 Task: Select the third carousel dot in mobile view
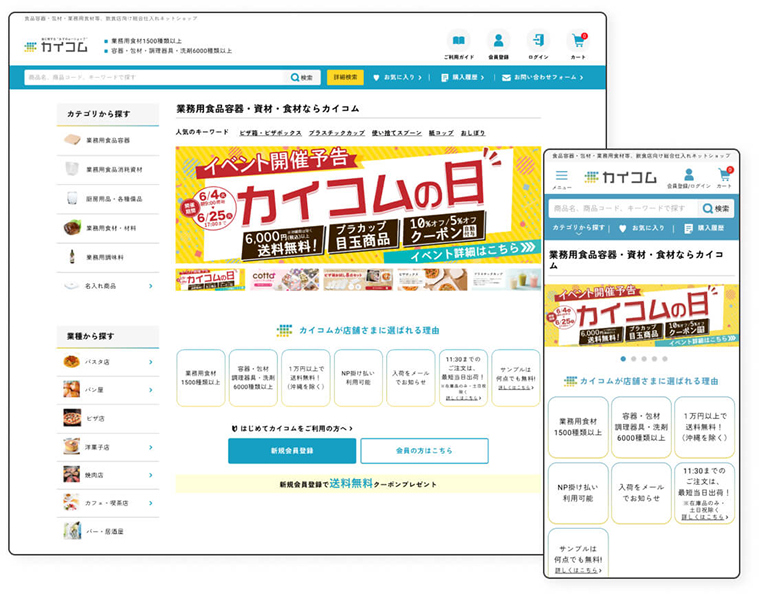point(644,359)
